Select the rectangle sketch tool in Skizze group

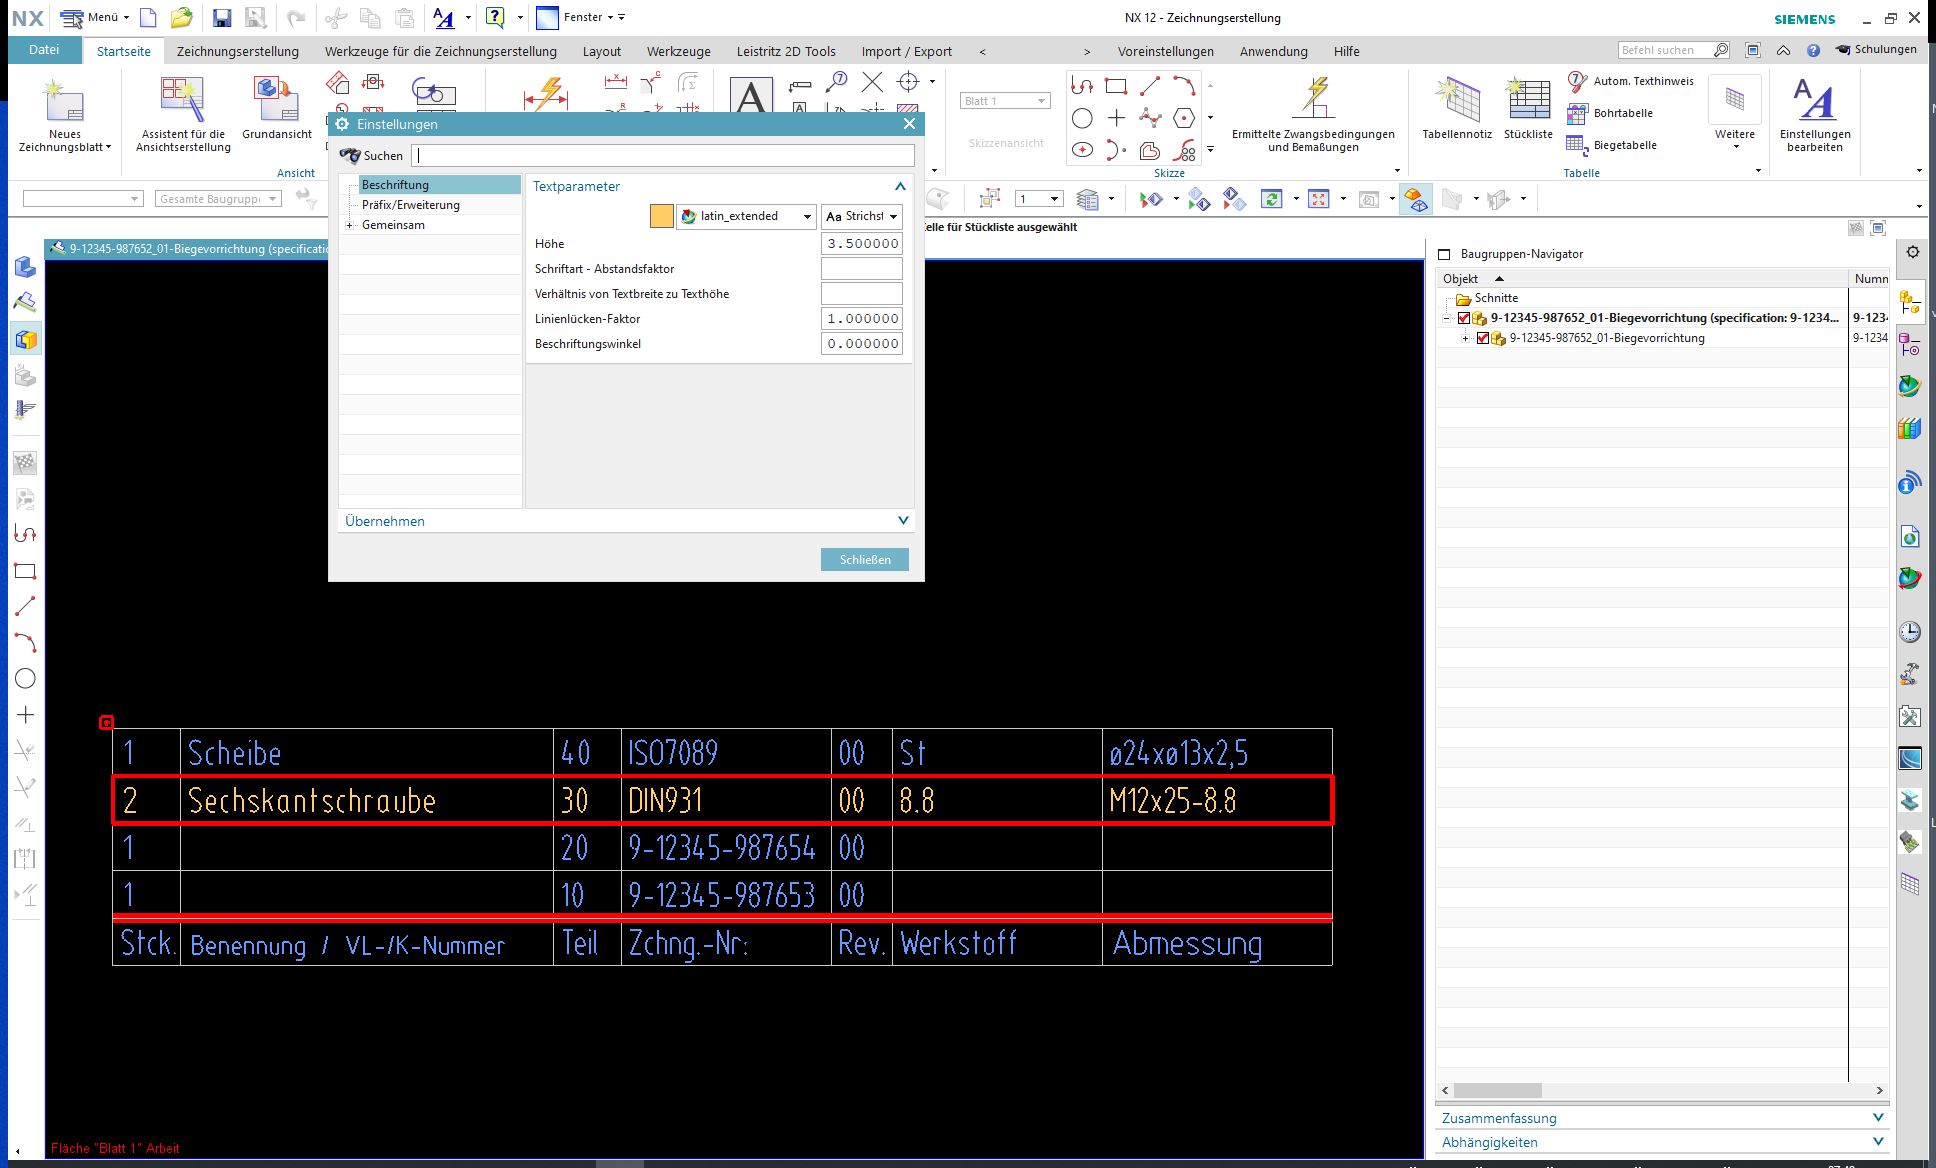click(1116, 86)
